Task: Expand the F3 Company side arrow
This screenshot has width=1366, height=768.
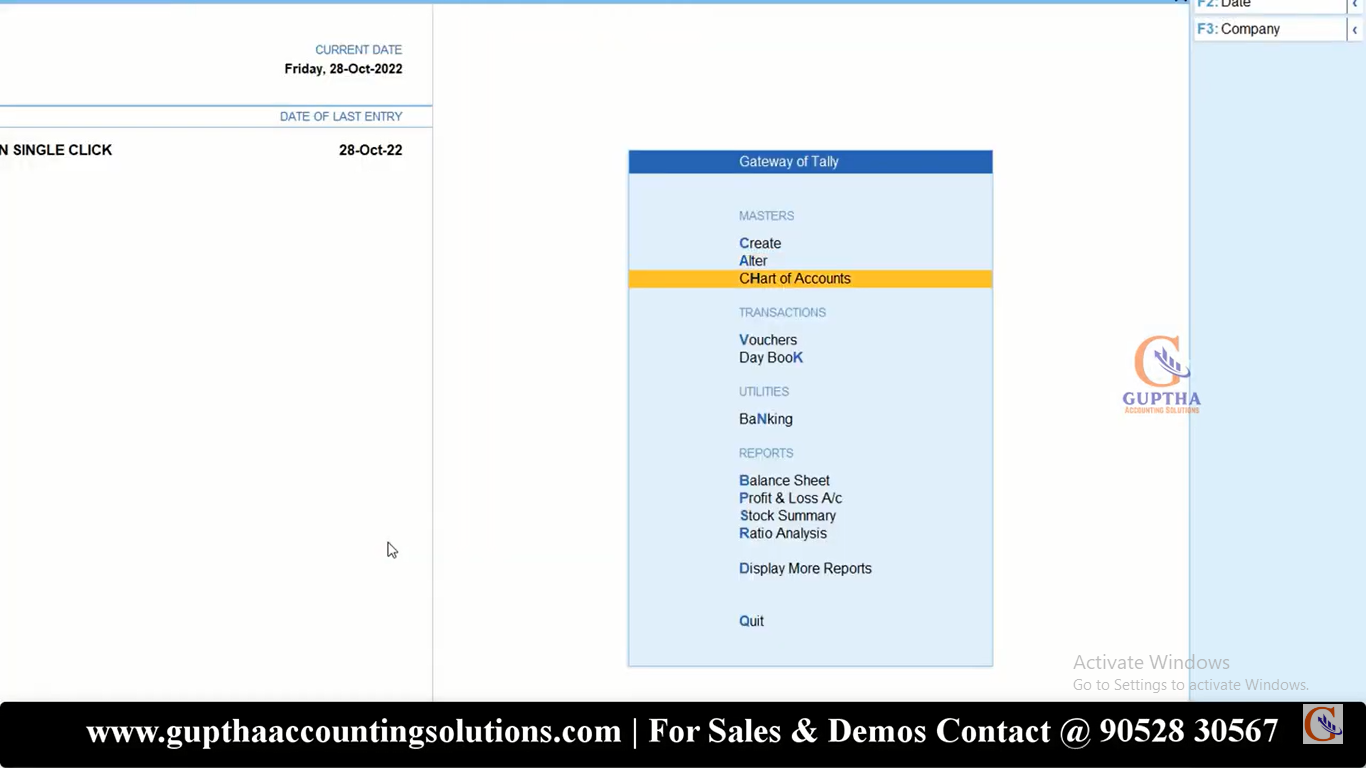Action: point(1355,29)
